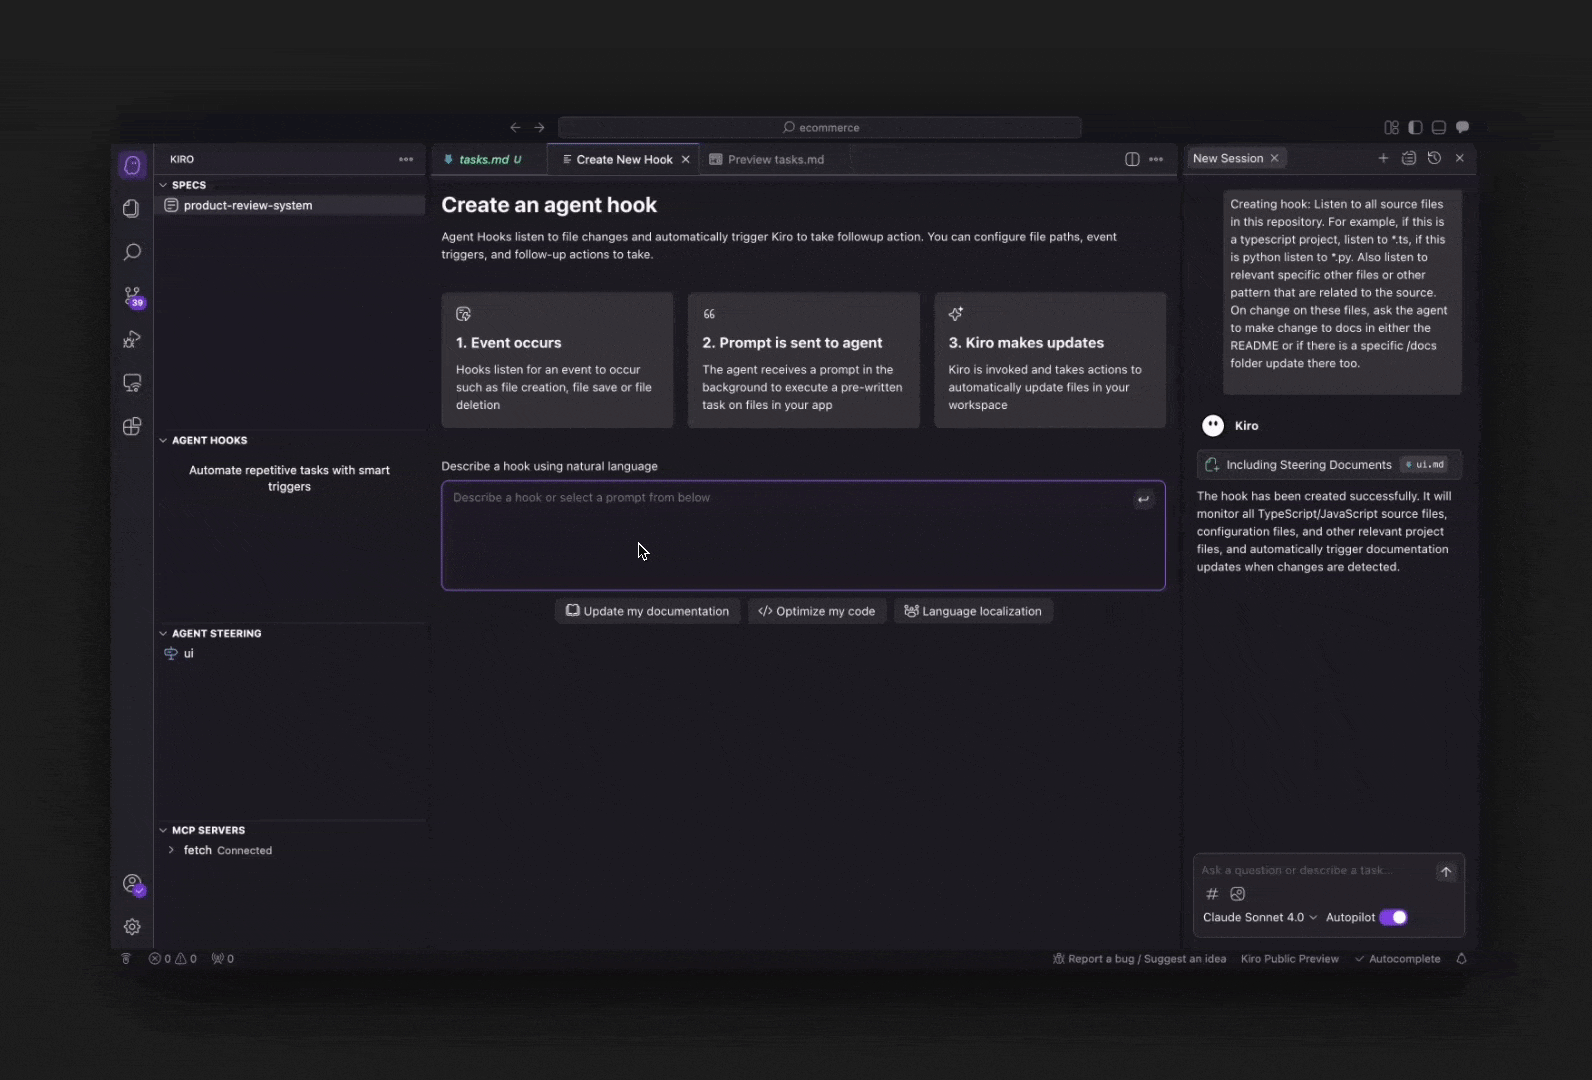The height and width of the screenshot is (1080, 1592).
Task: Open Source Control with 39 badge
Action: (x=132, y=296)
